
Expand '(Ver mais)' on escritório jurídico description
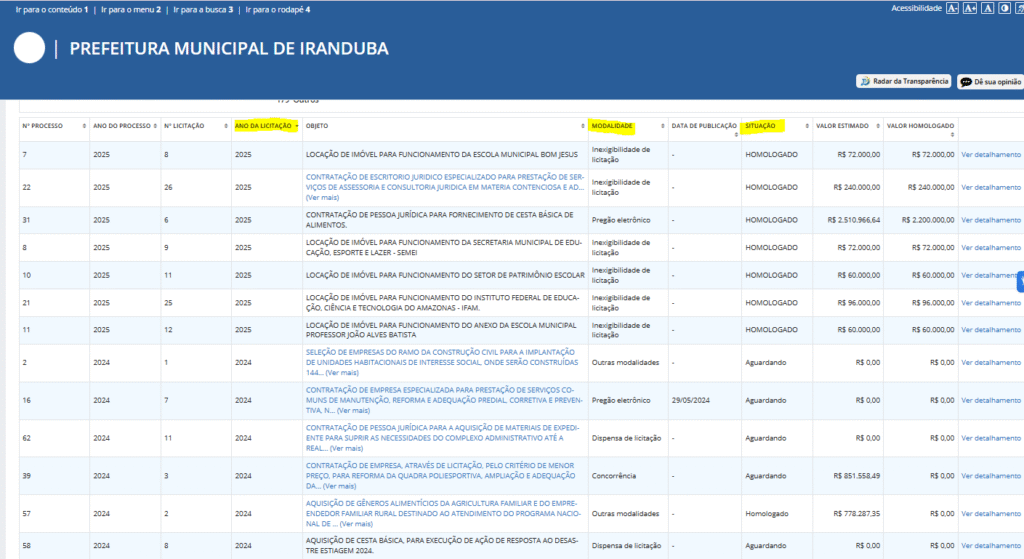pyautogui.click(x=324, y=197)
